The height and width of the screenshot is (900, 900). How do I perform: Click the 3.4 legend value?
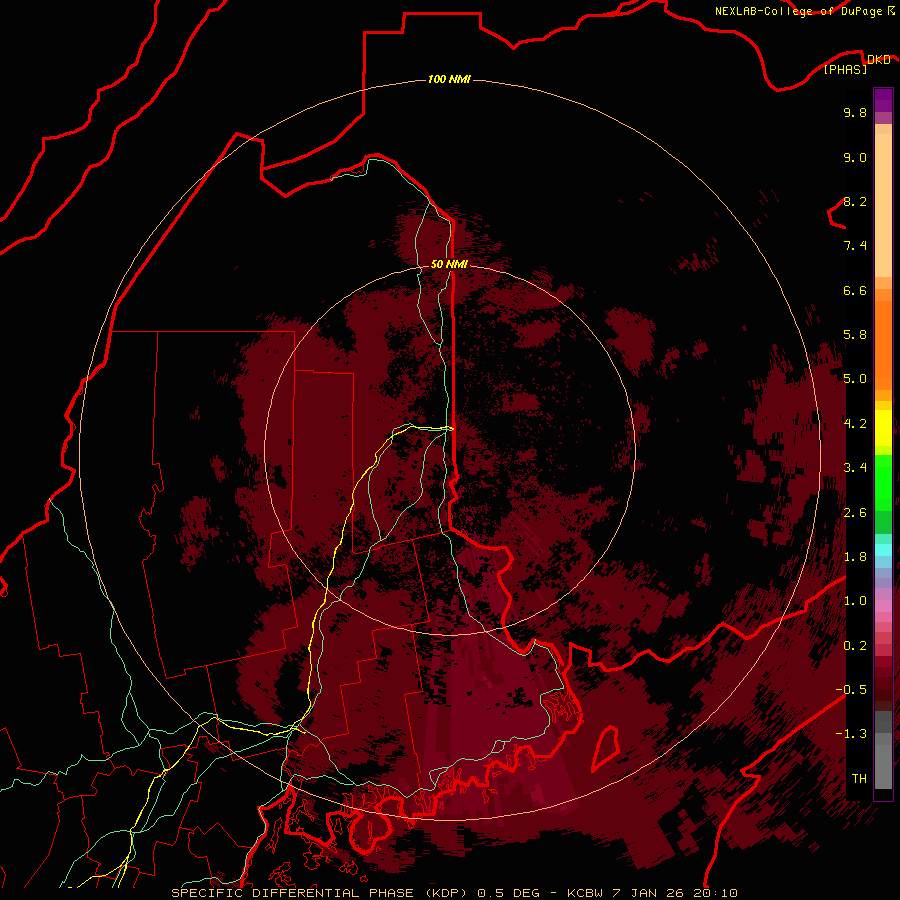click(x=855, y=468)
